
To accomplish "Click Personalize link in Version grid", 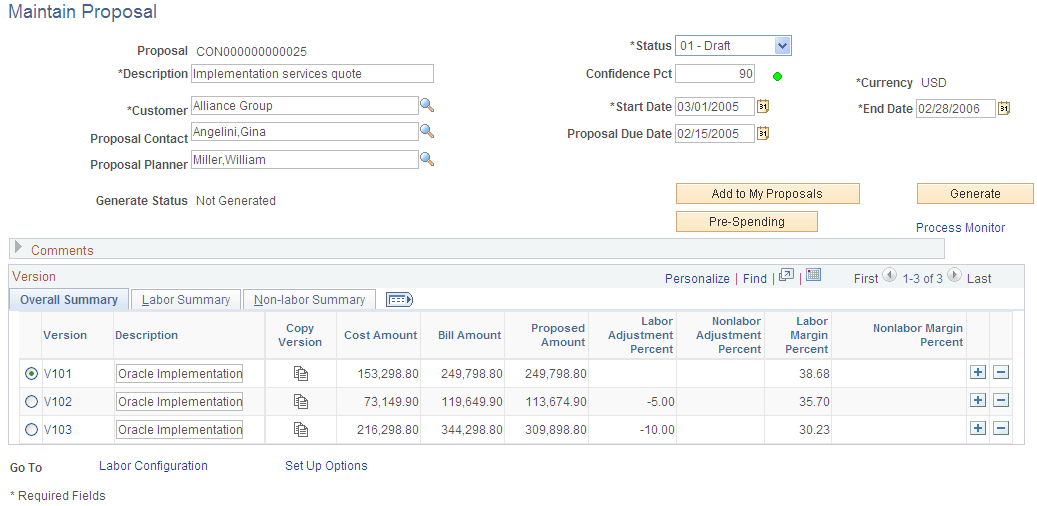I will [697, 278].
